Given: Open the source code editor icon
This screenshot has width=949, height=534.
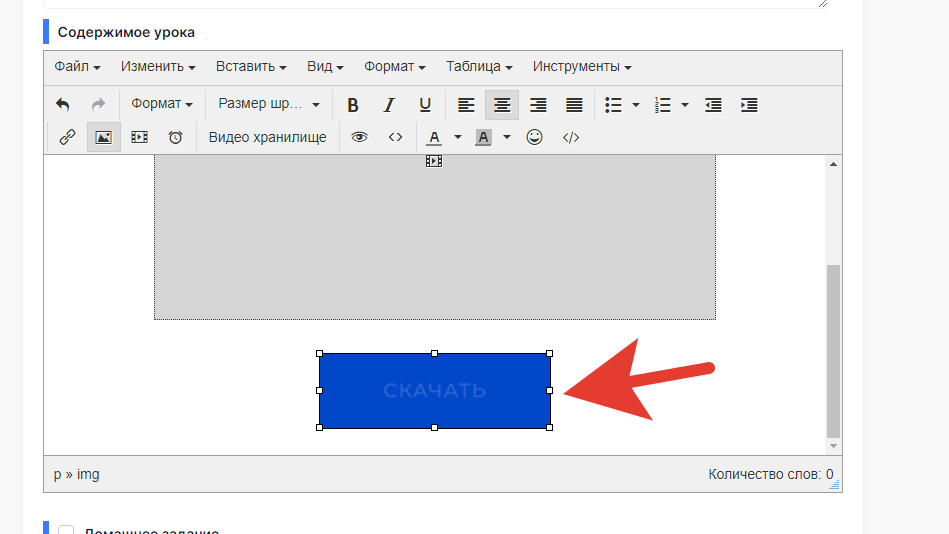Looking at the screenshot, I should click(395, 137).
